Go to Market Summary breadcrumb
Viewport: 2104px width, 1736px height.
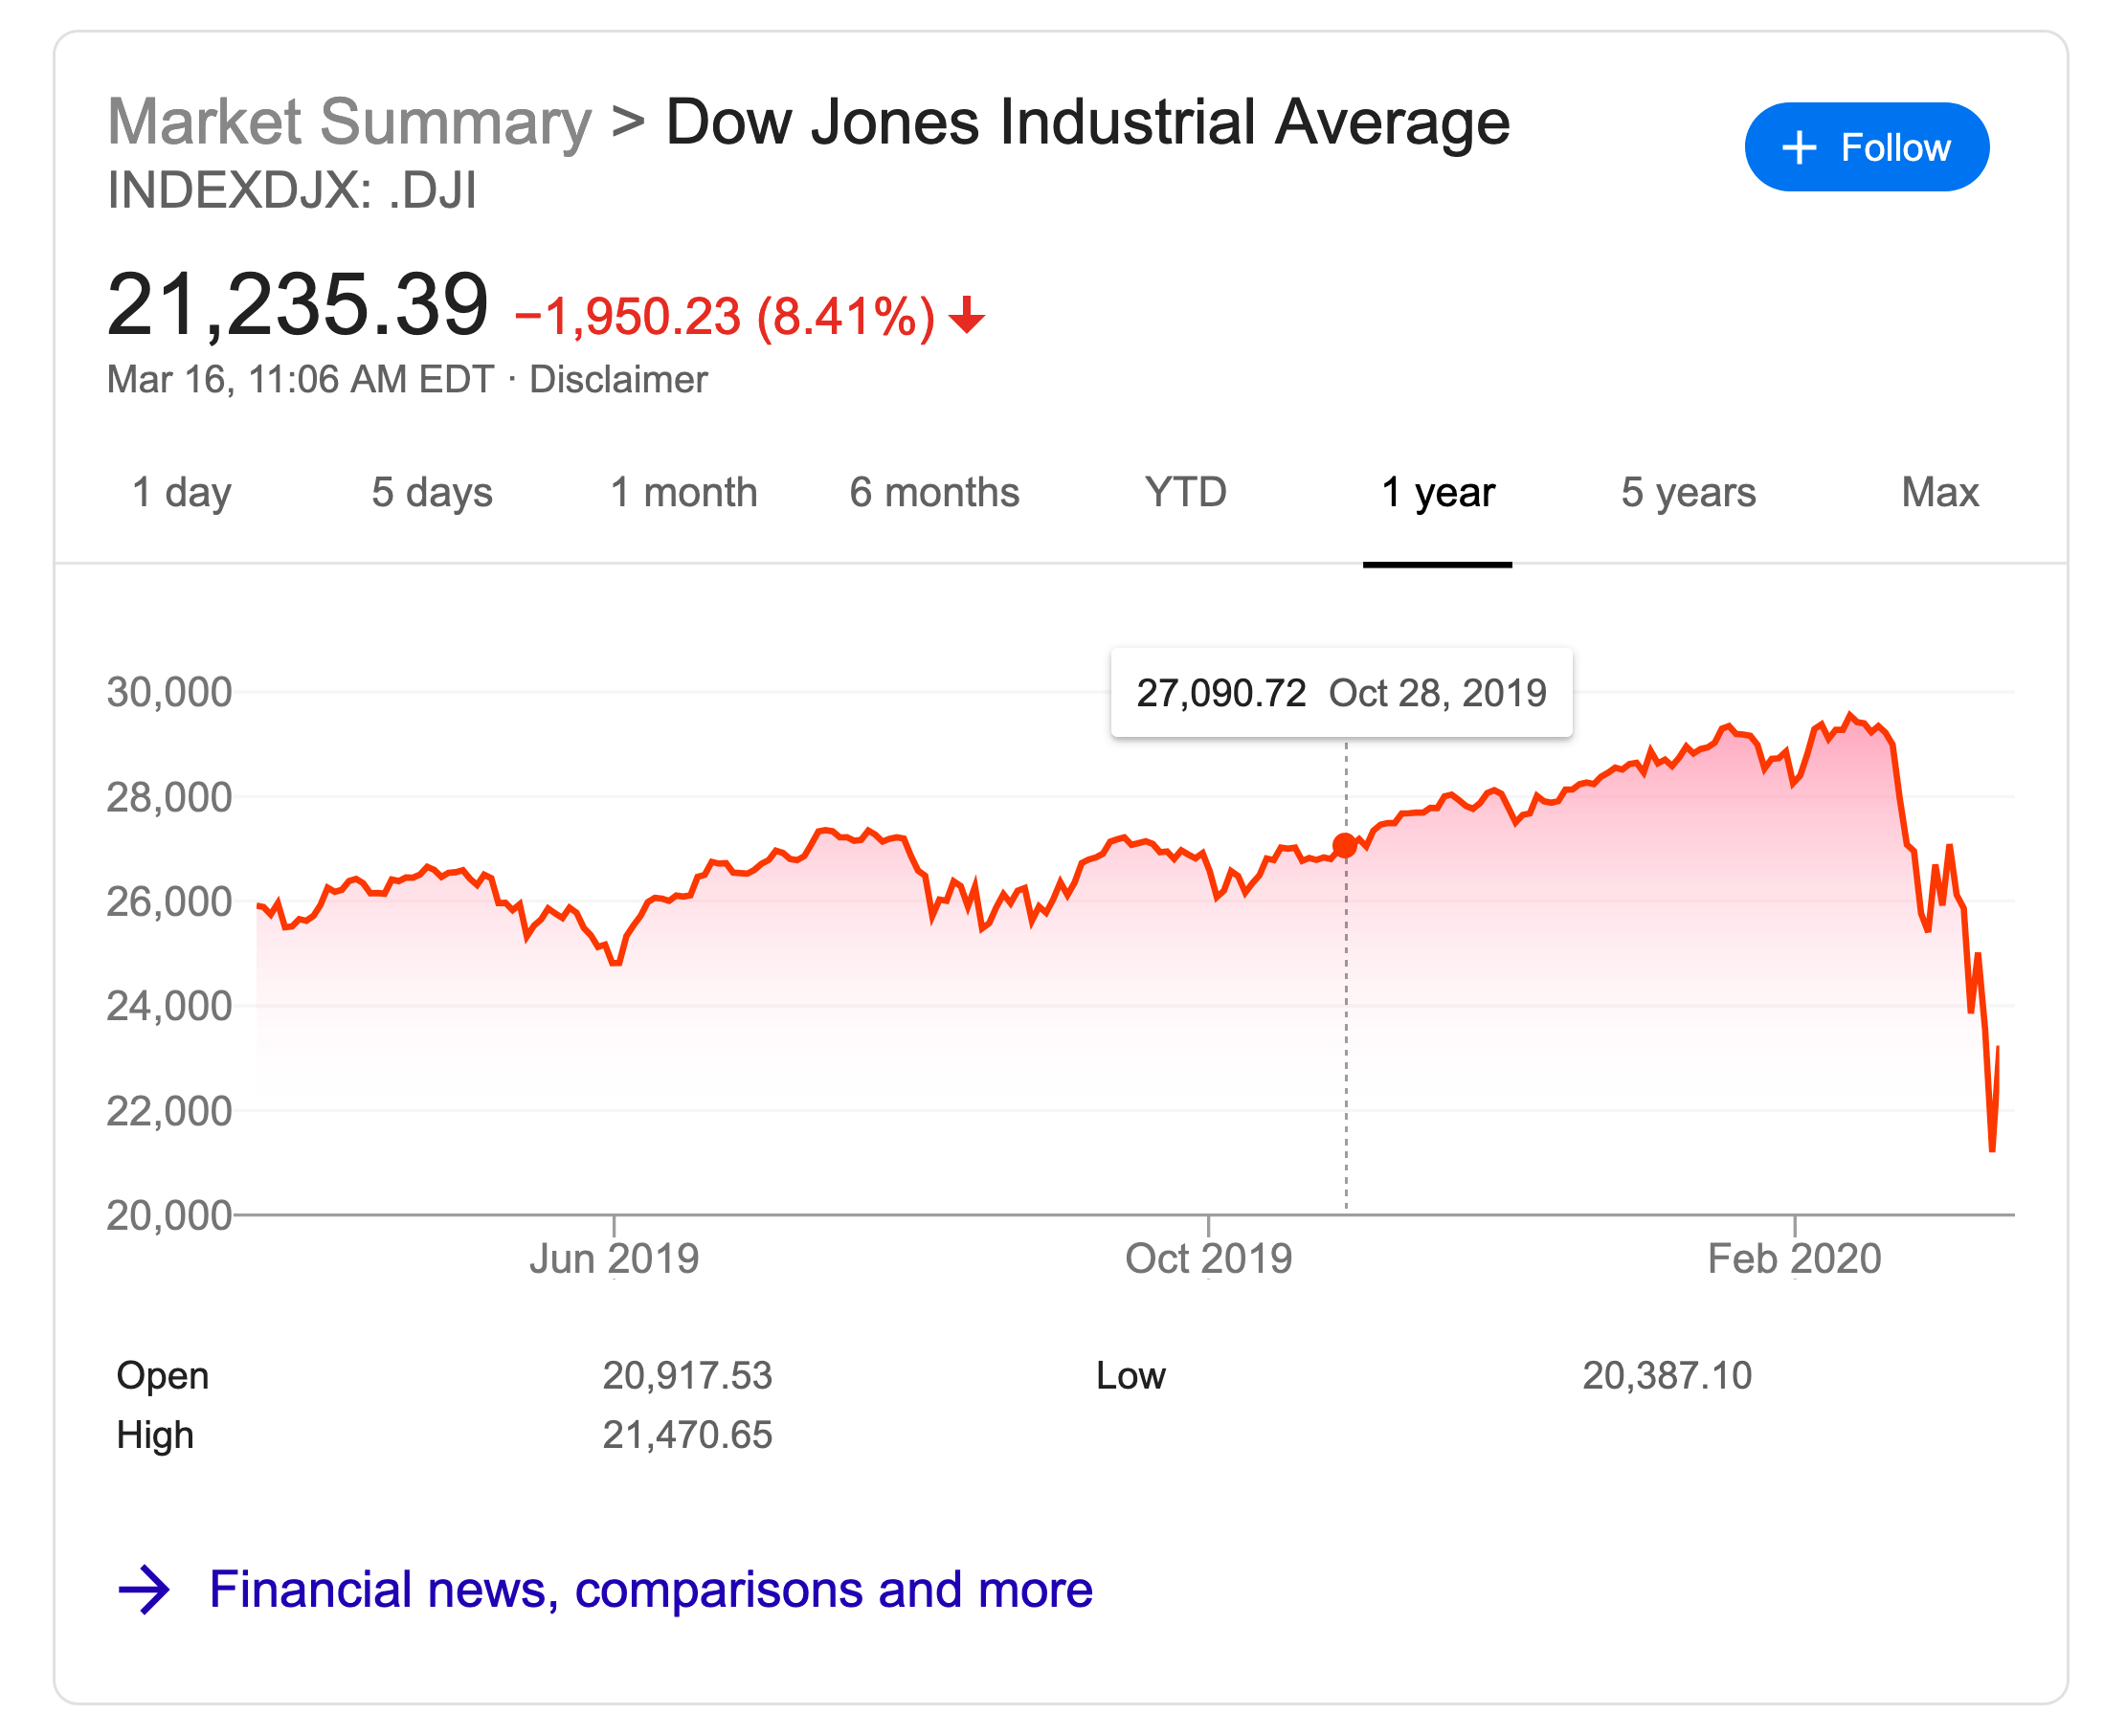[x=349, y=122]
